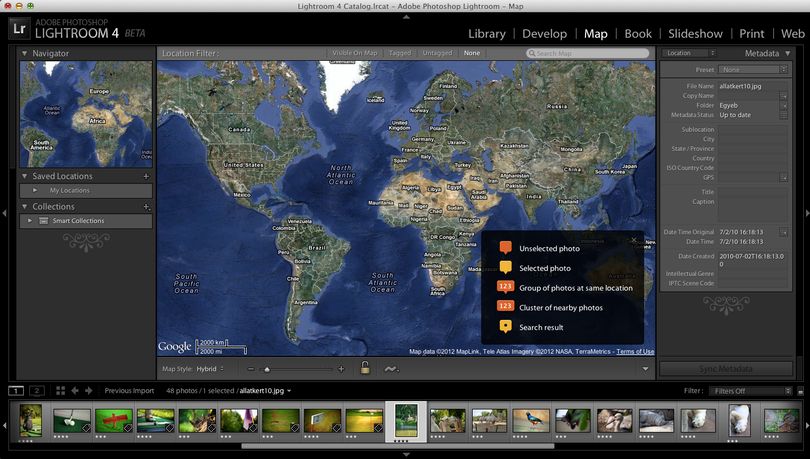Open the Map Style Hybrid dropdown
This screenshot has width=810, height=459.
click(x=210, y=369)
